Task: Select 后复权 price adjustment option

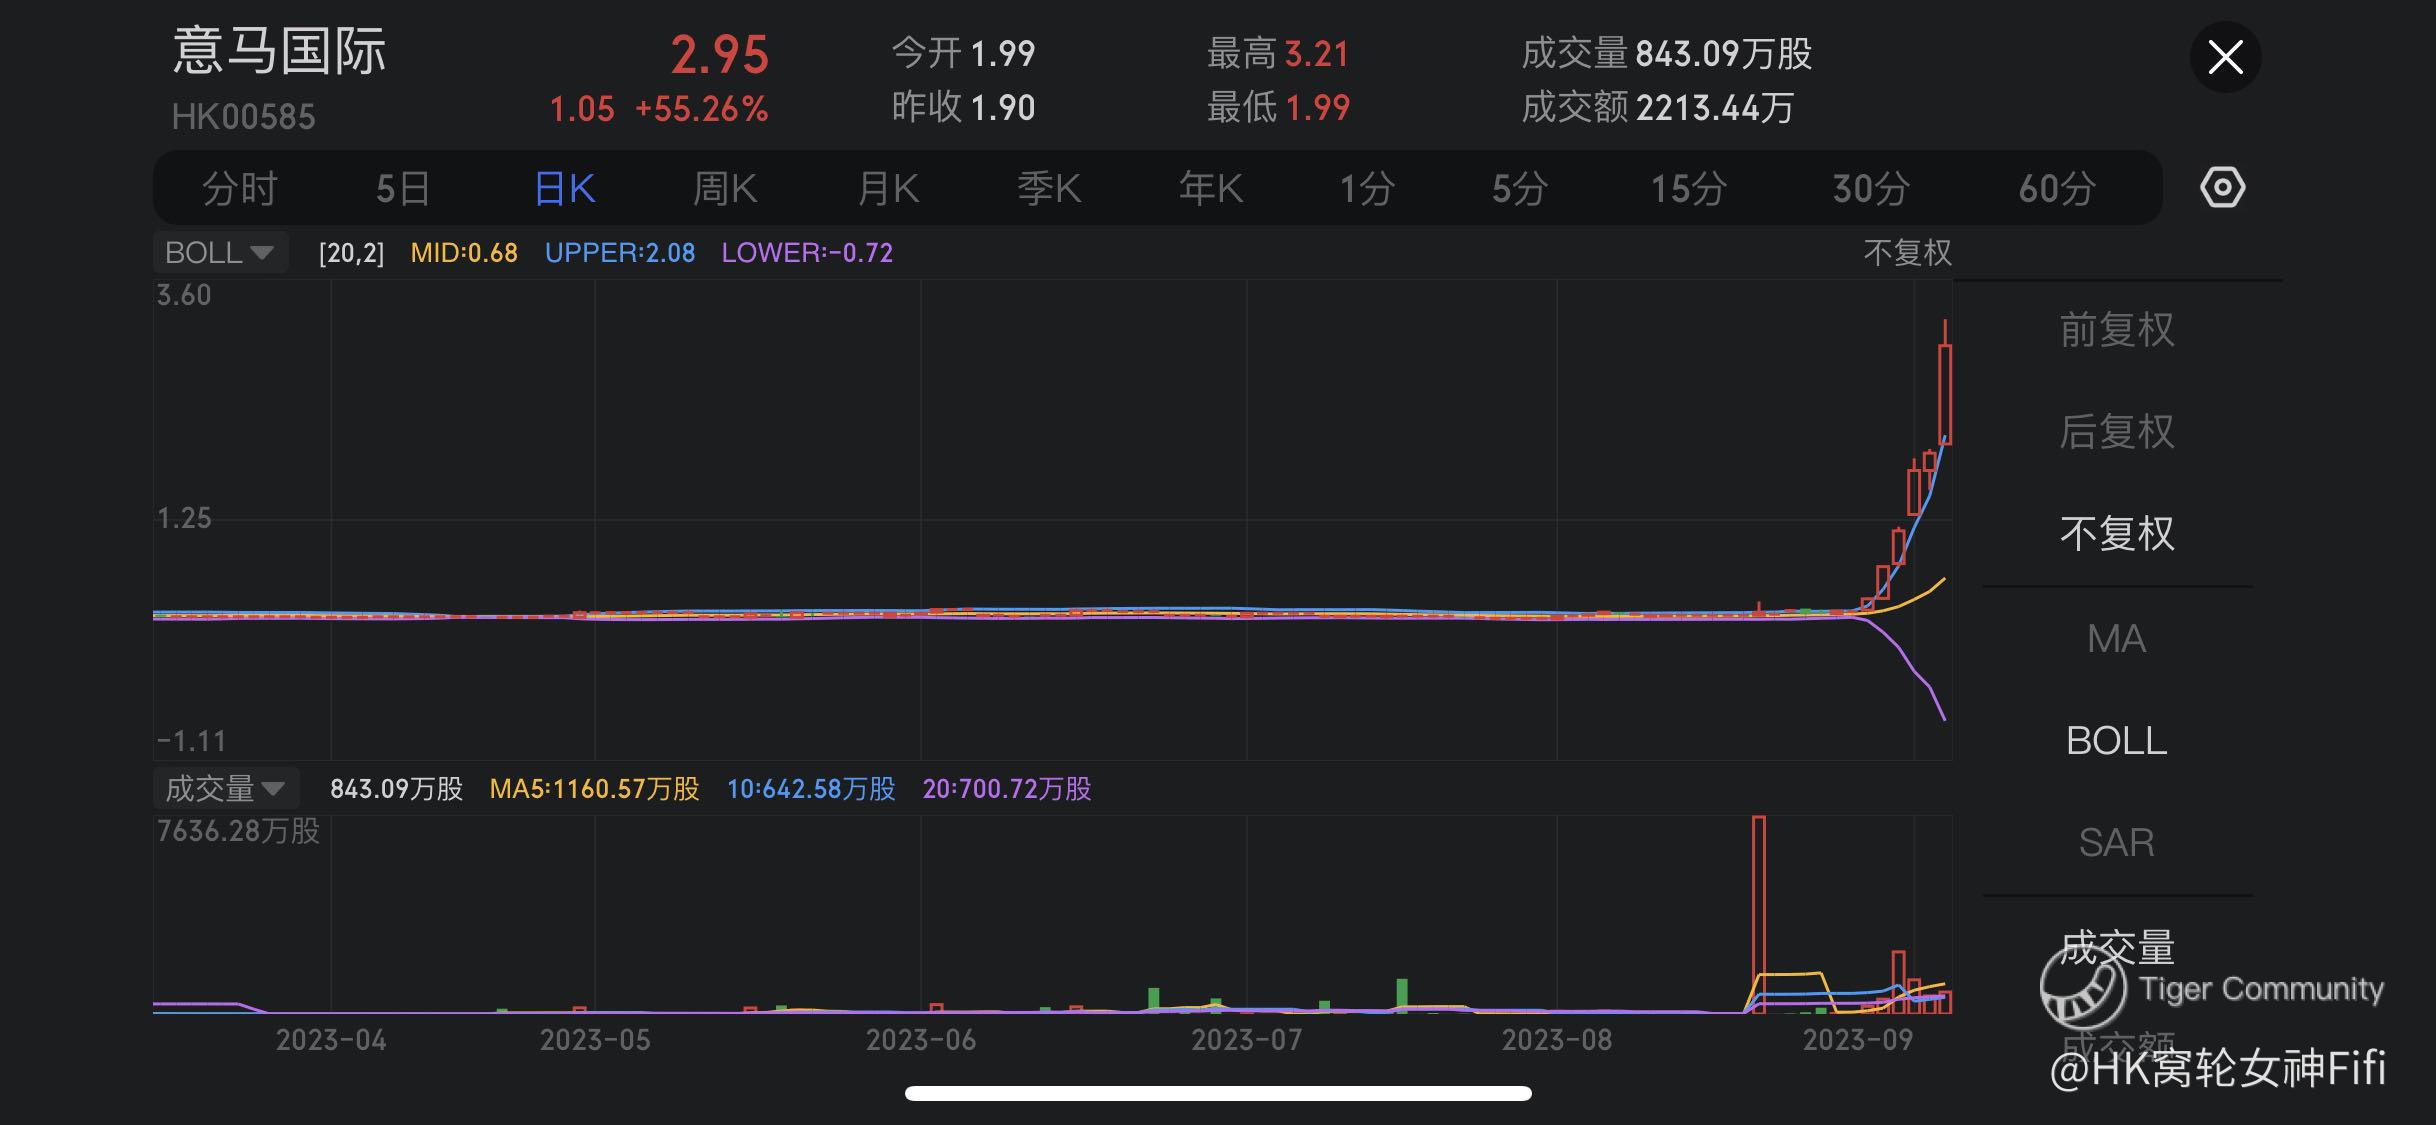Action: pyautogui.click(x=2116, y=432)
